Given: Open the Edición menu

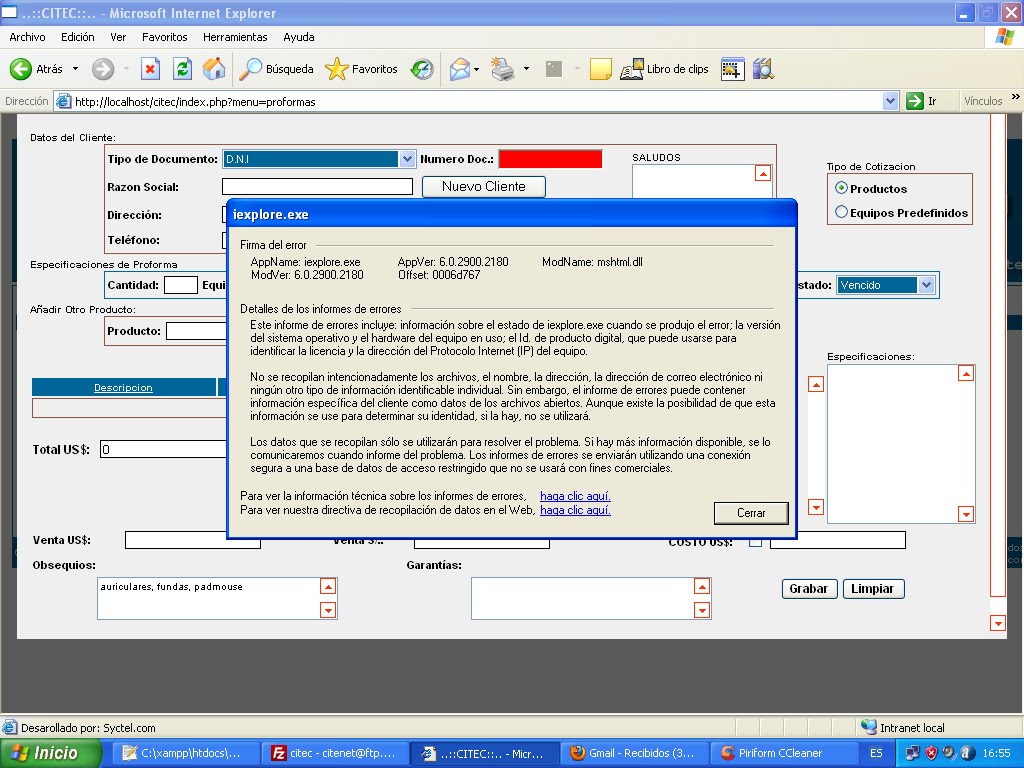Looking at the screenshot, I should point(78,37).
